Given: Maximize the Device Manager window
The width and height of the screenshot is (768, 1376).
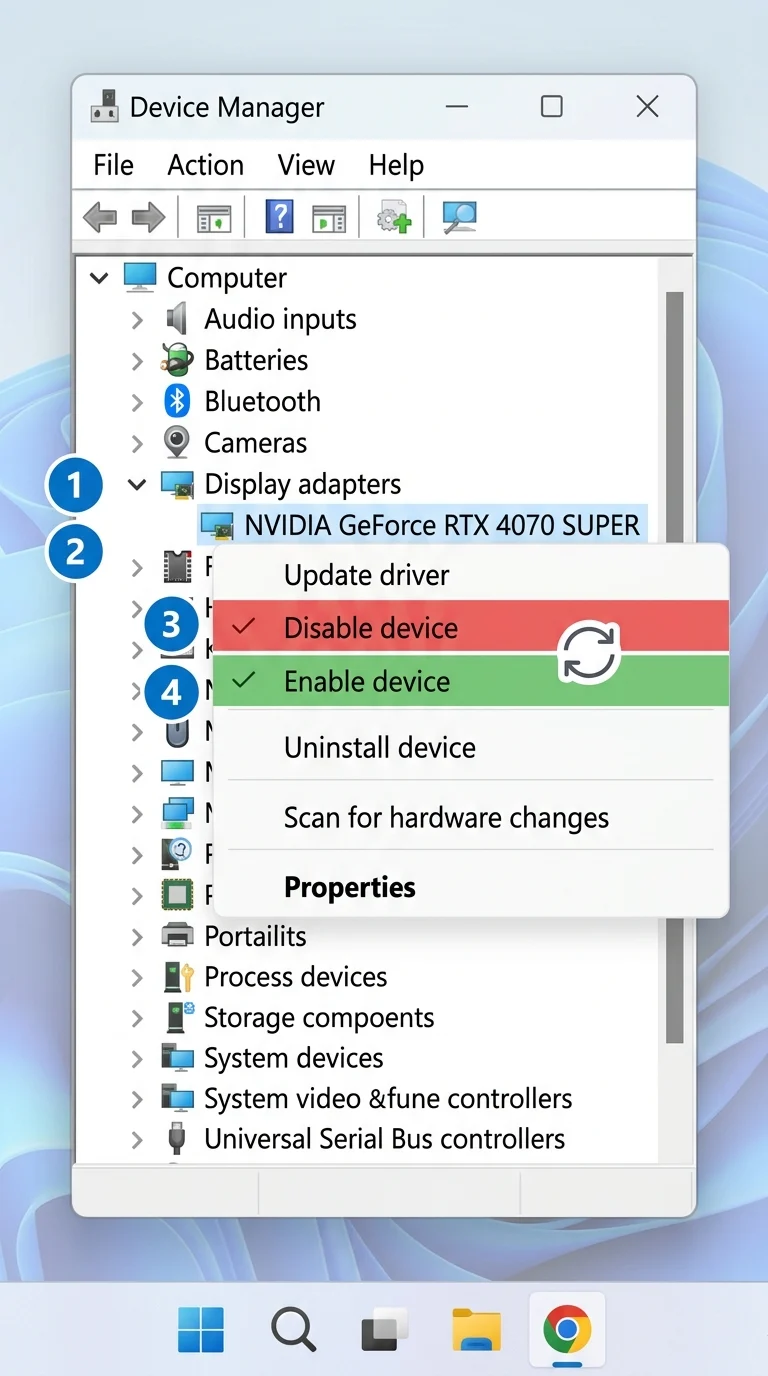Looking at the screenshot, I should coord(552,106).
